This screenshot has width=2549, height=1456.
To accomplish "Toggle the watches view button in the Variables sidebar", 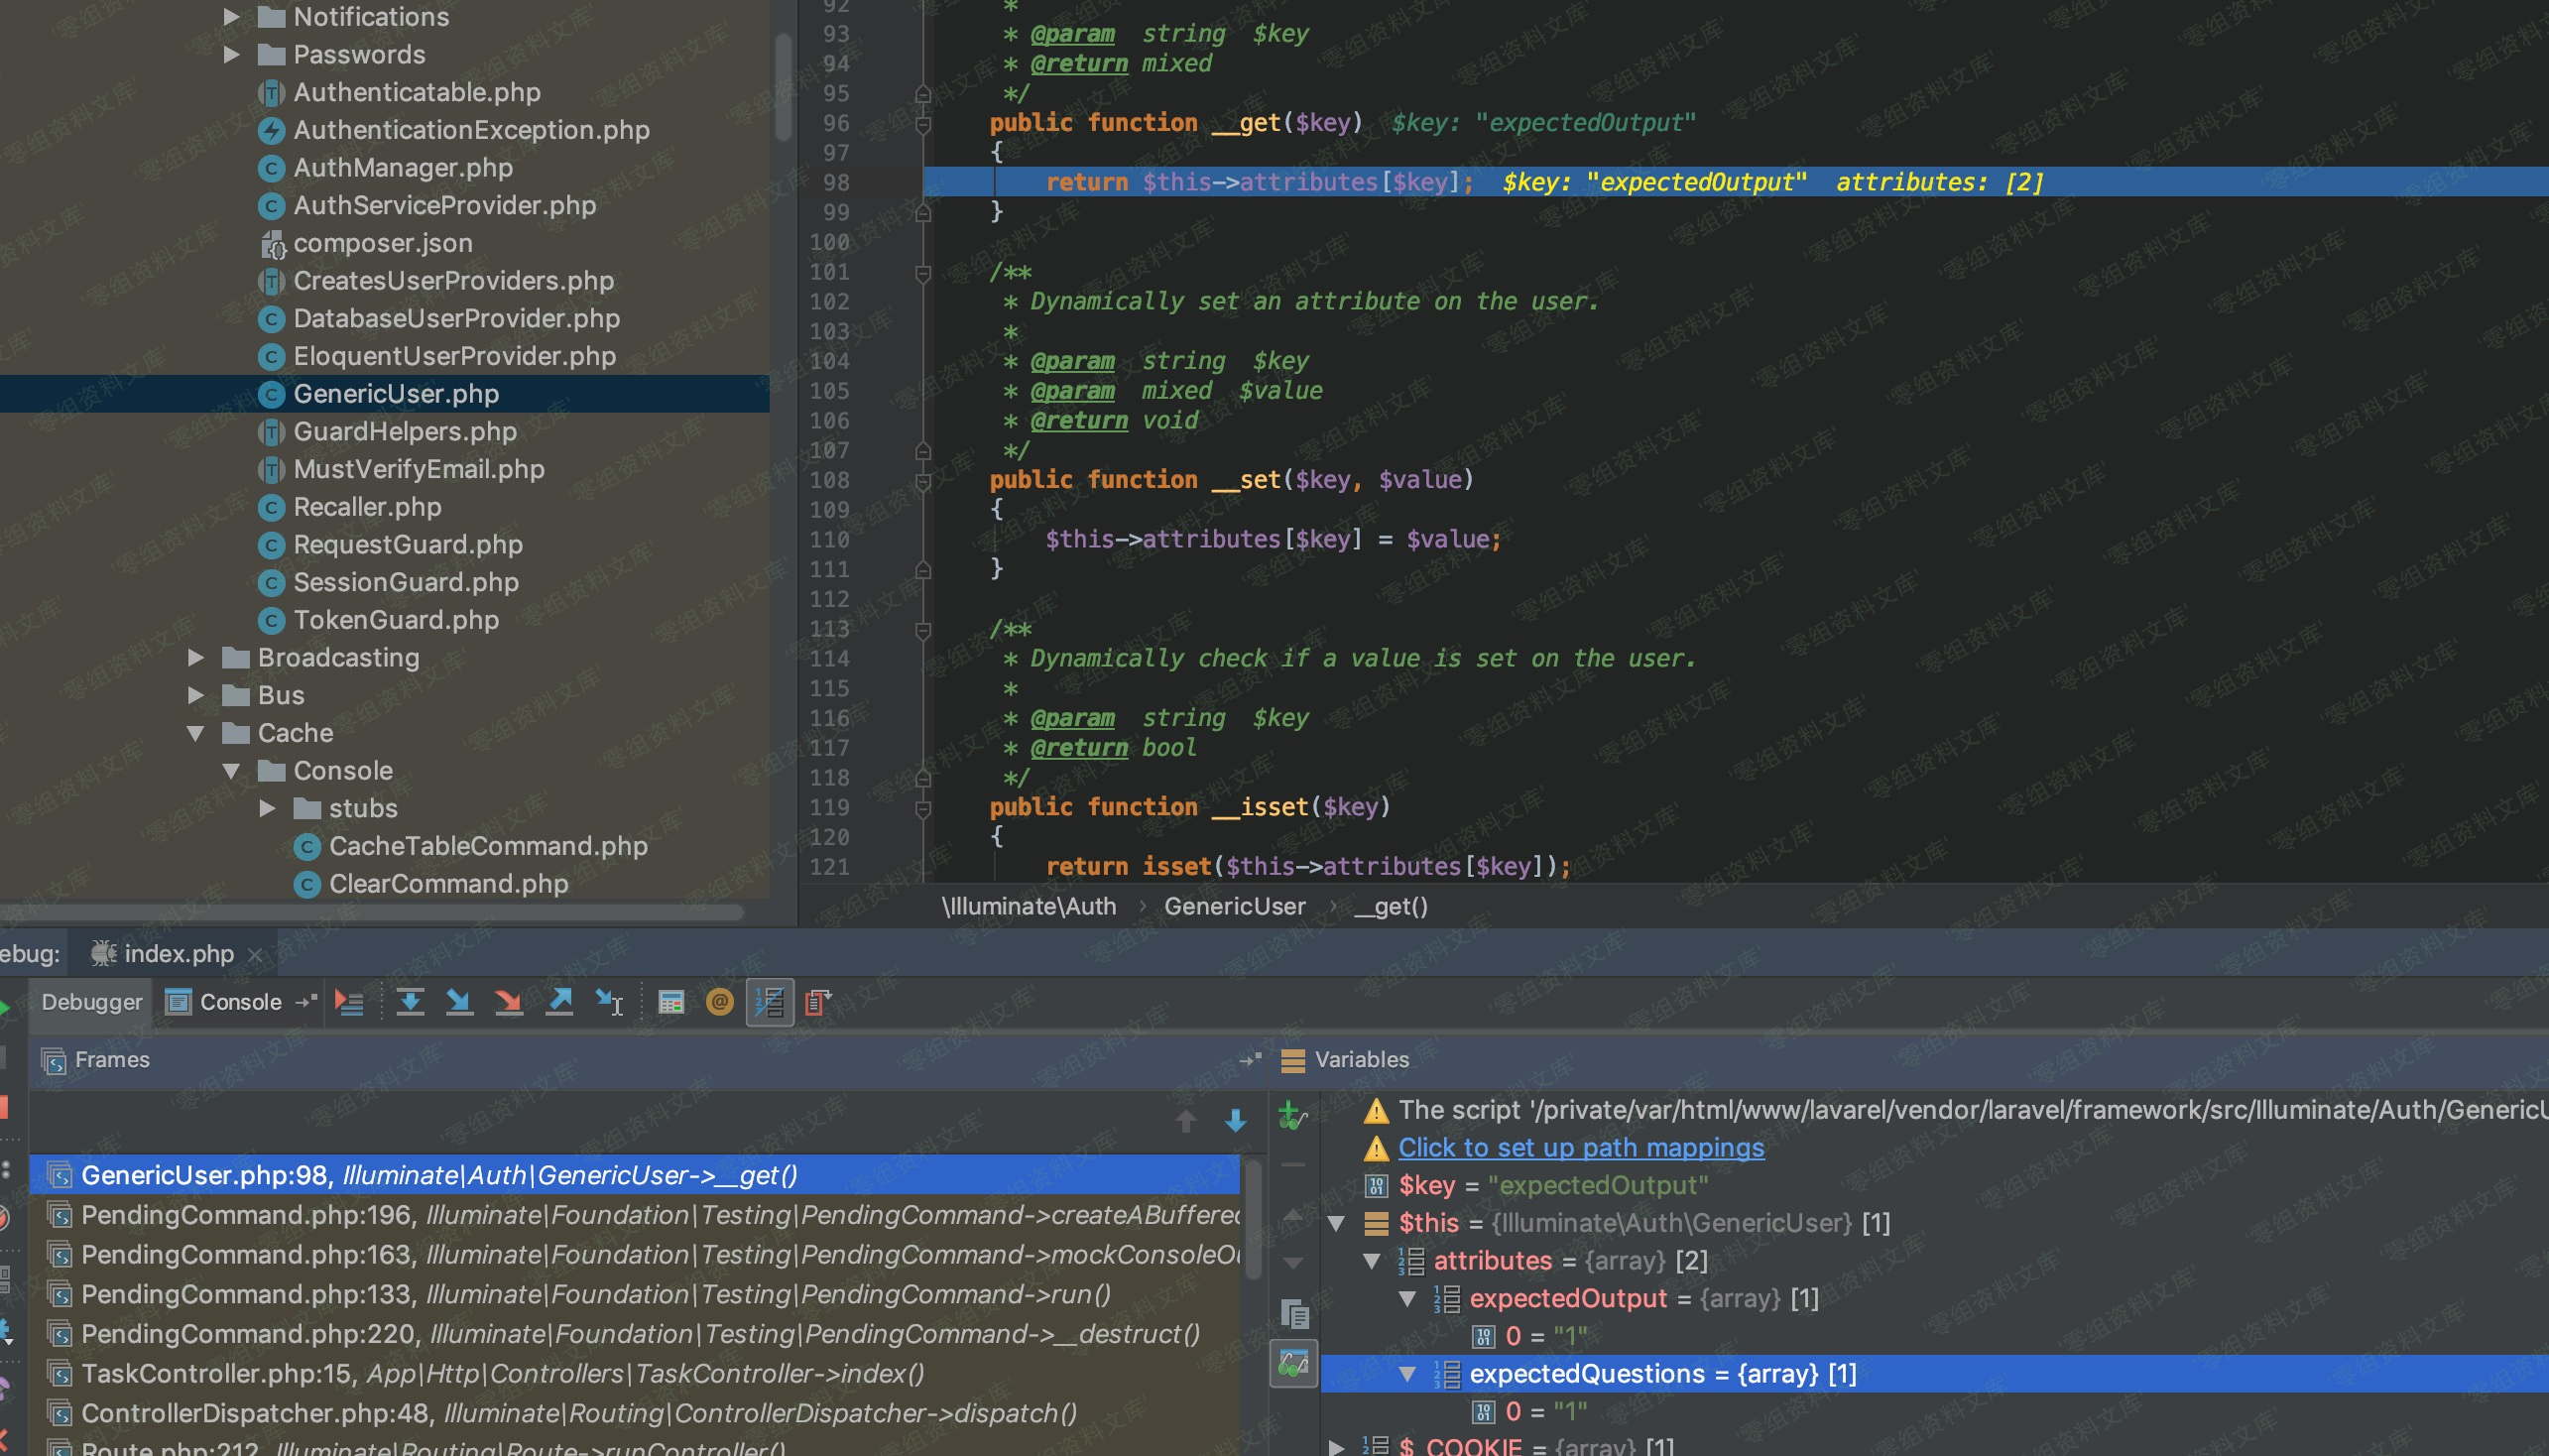I will coord(1293,1363).
